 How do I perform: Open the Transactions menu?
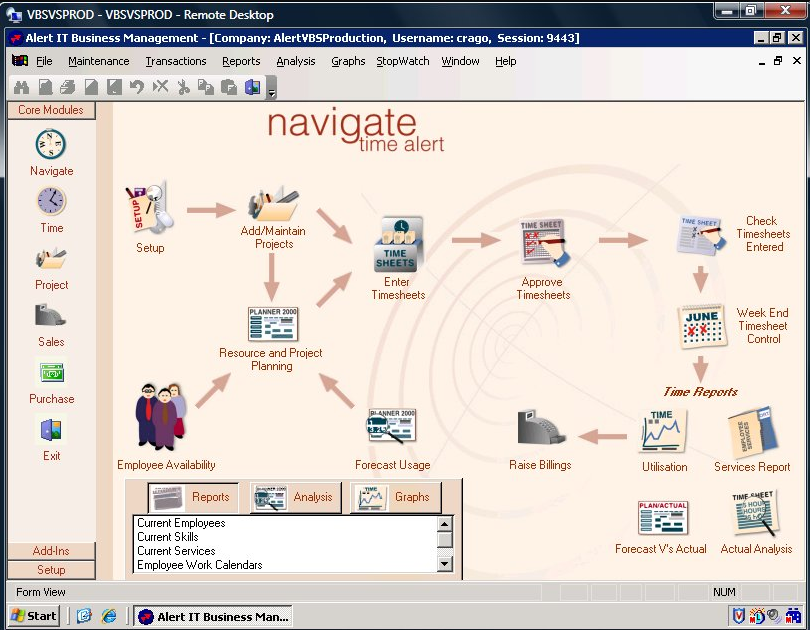click(176, 61)
